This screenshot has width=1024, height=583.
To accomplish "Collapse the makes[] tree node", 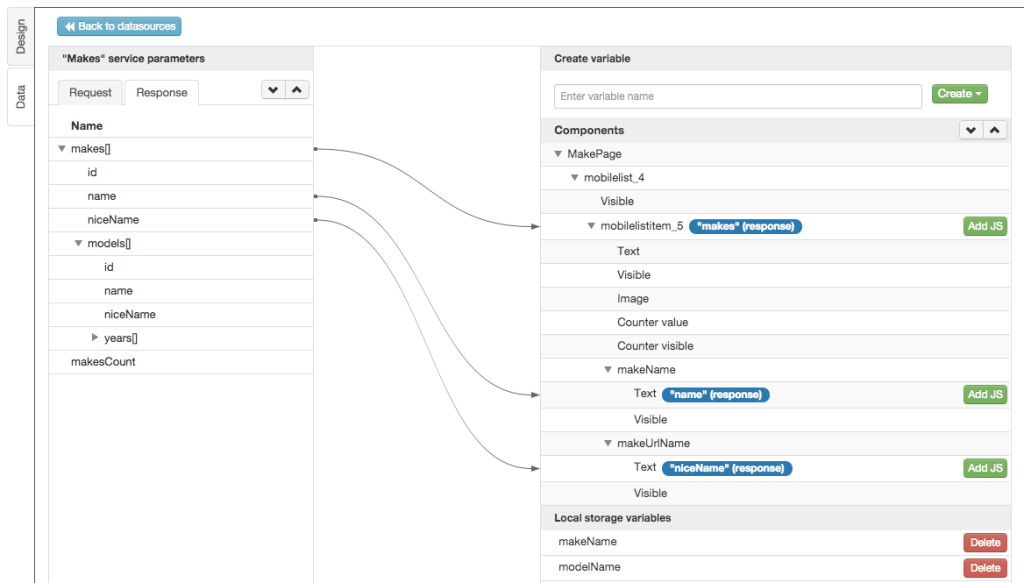I will point(62,149).
